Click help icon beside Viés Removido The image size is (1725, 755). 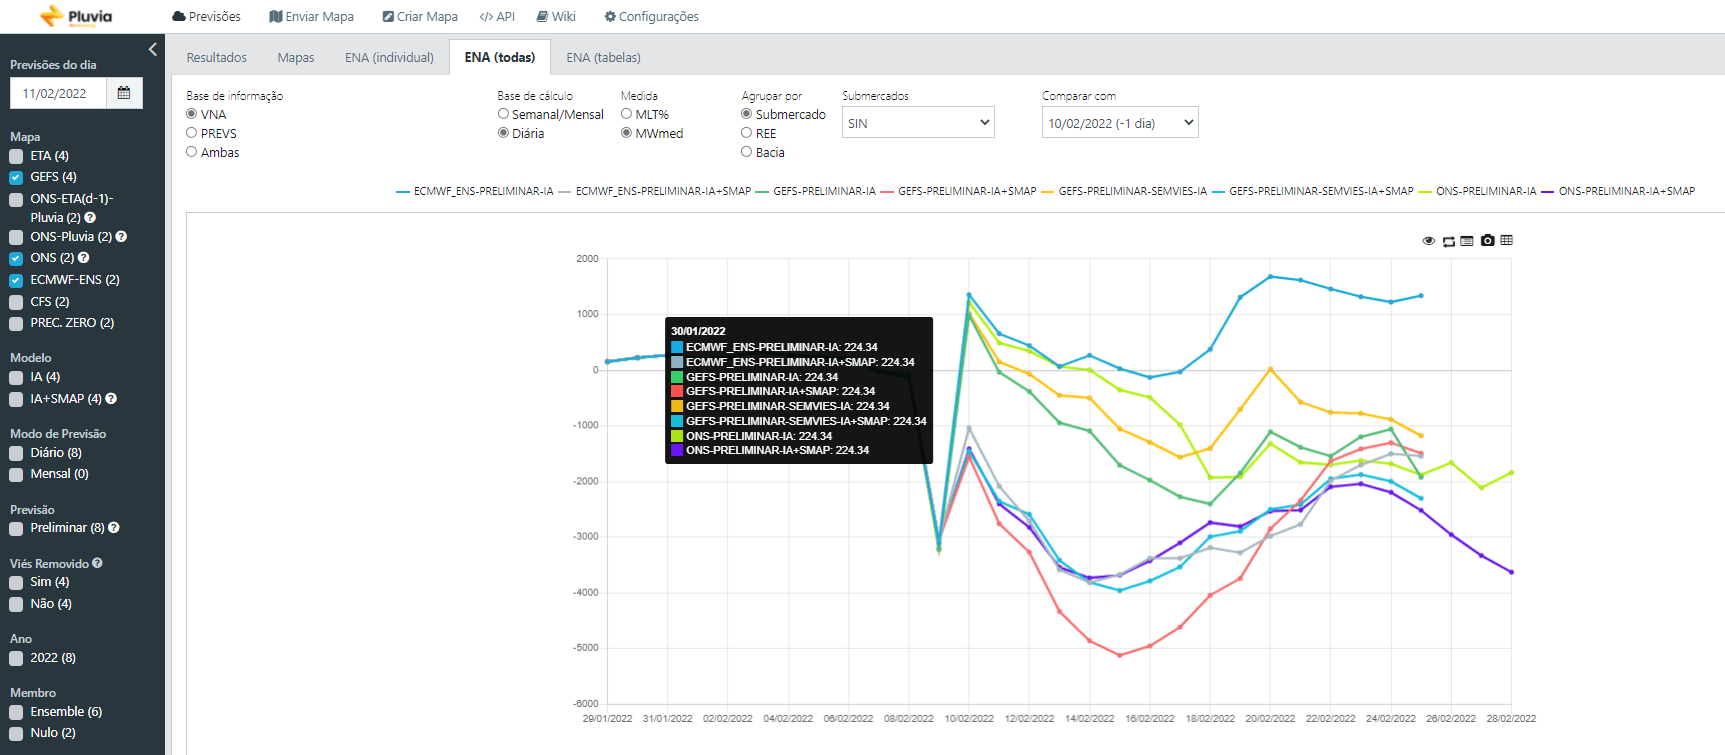point(97,563)
